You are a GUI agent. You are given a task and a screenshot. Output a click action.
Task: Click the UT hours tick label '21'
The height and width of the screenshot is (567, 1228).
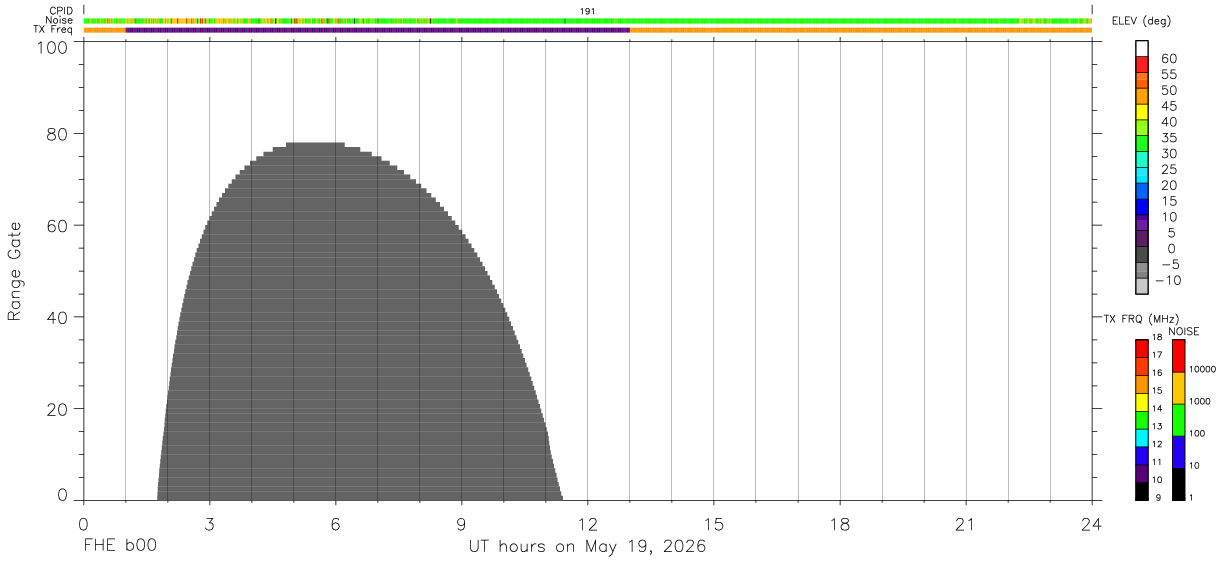click(x=966, y=524)
